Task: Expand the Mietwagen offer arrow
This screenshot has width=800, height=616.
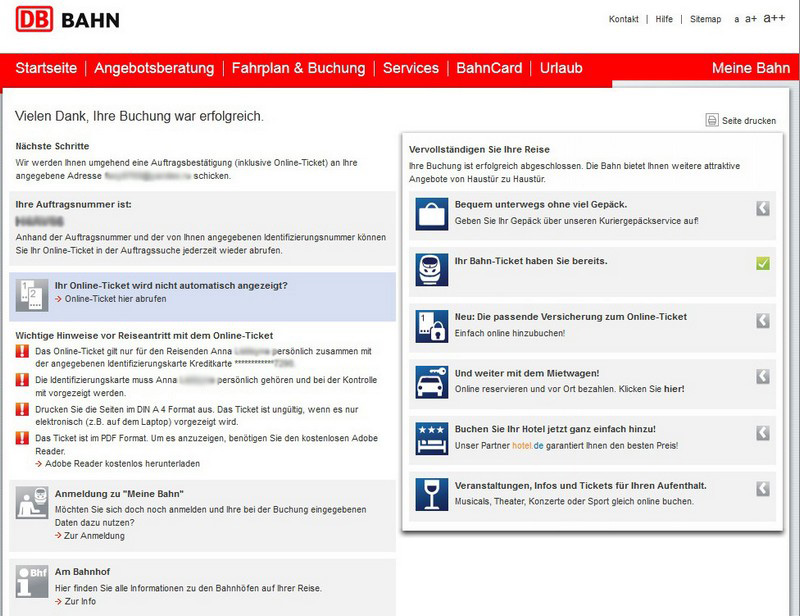Action: pyautogui.click(x=763, y=376)
